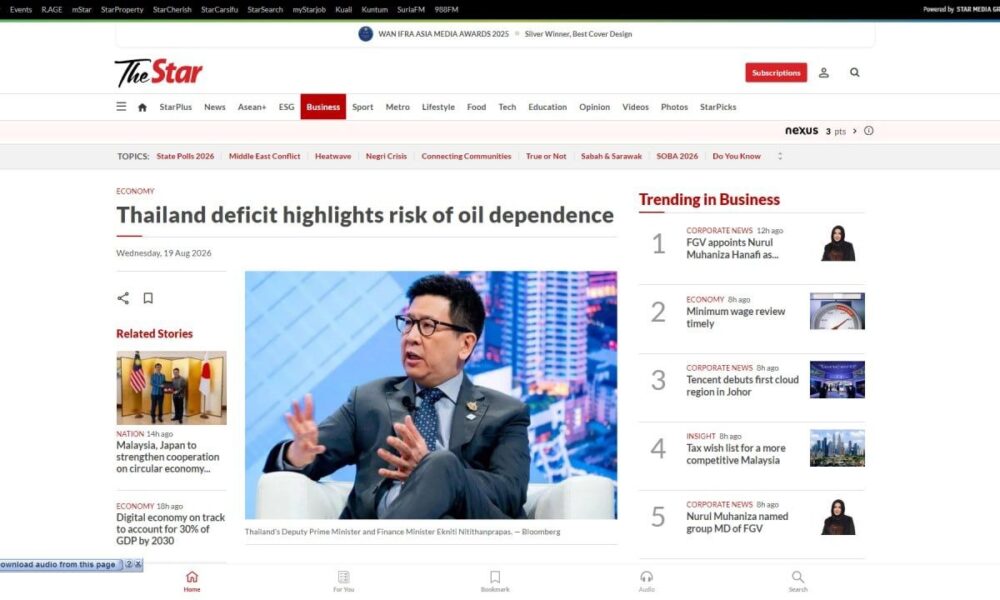This screenshot has width=1000, height=600.
Task: Open Audio in bottom bar
Action: tap(647, 581)
